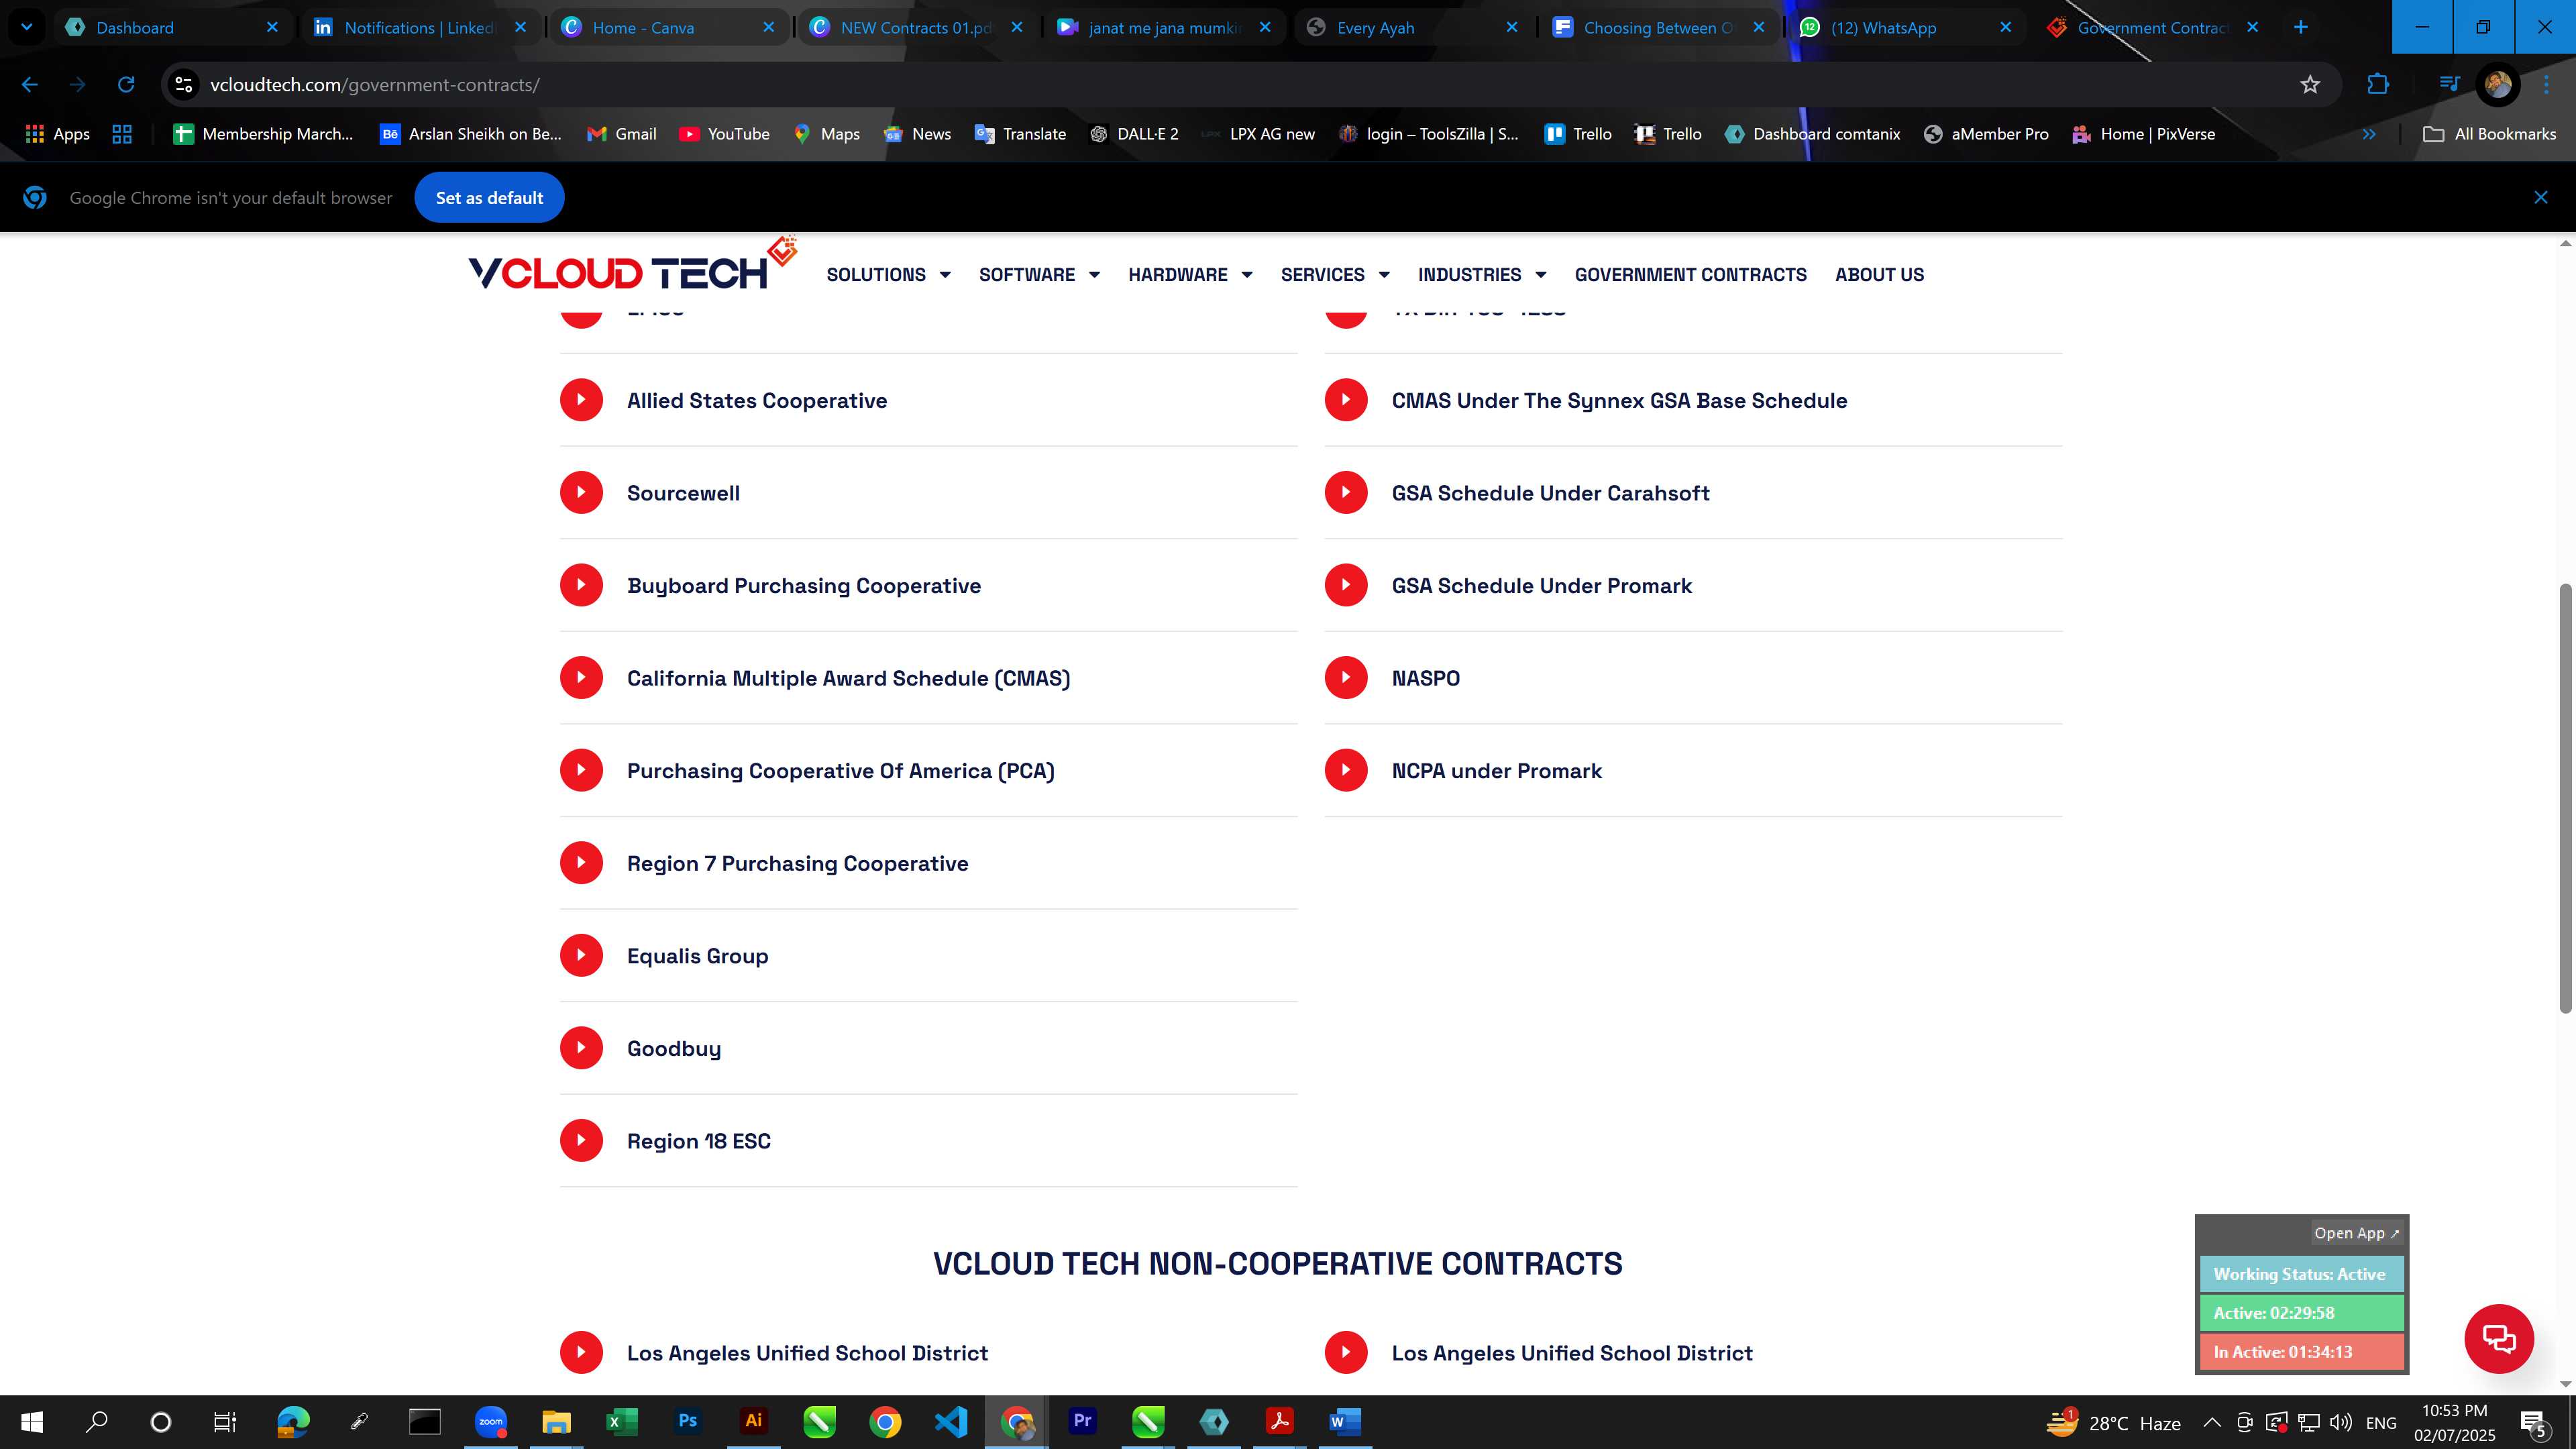Open the All Bookmarks folder
Viewport: 2576px width, 1449px height.
coord(2489,134)
